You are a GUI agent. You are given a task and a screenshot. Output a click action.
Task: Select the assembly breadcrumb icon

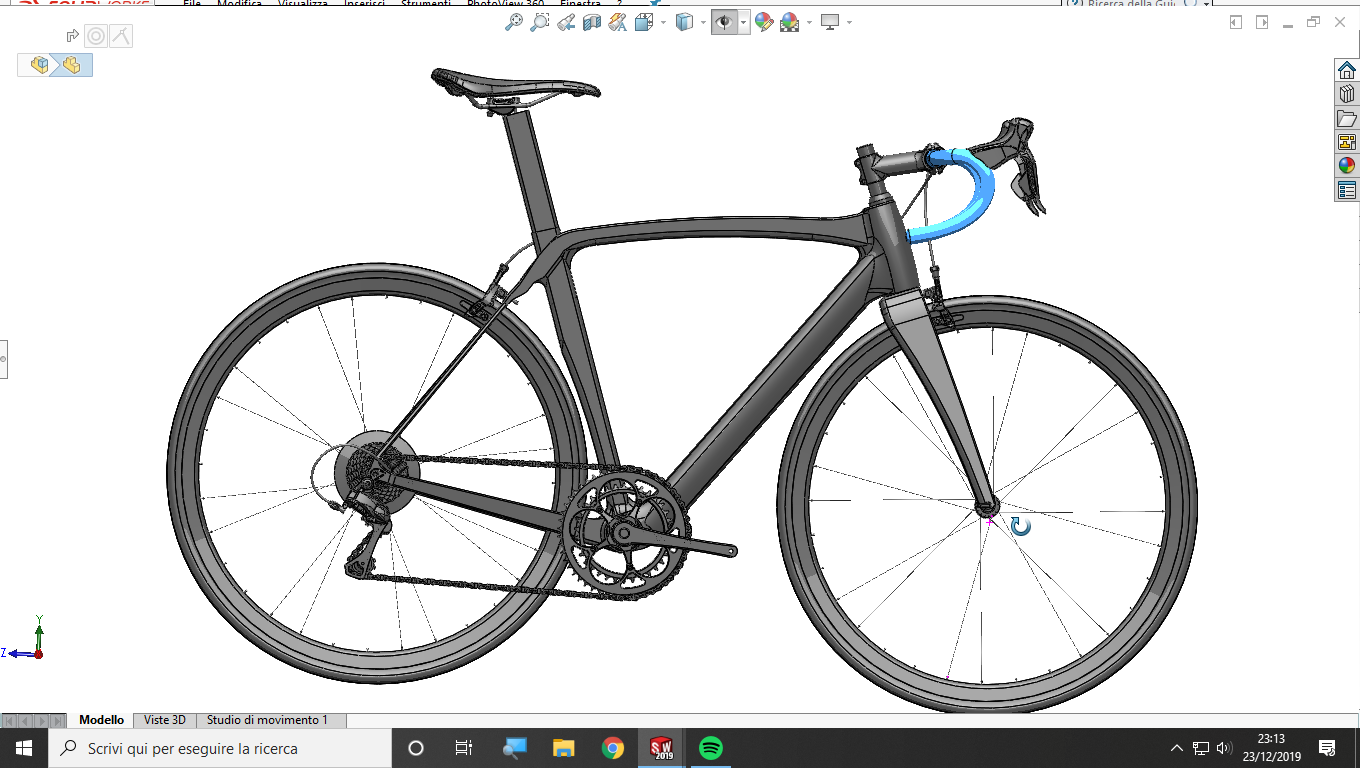[x=40, y=65]
